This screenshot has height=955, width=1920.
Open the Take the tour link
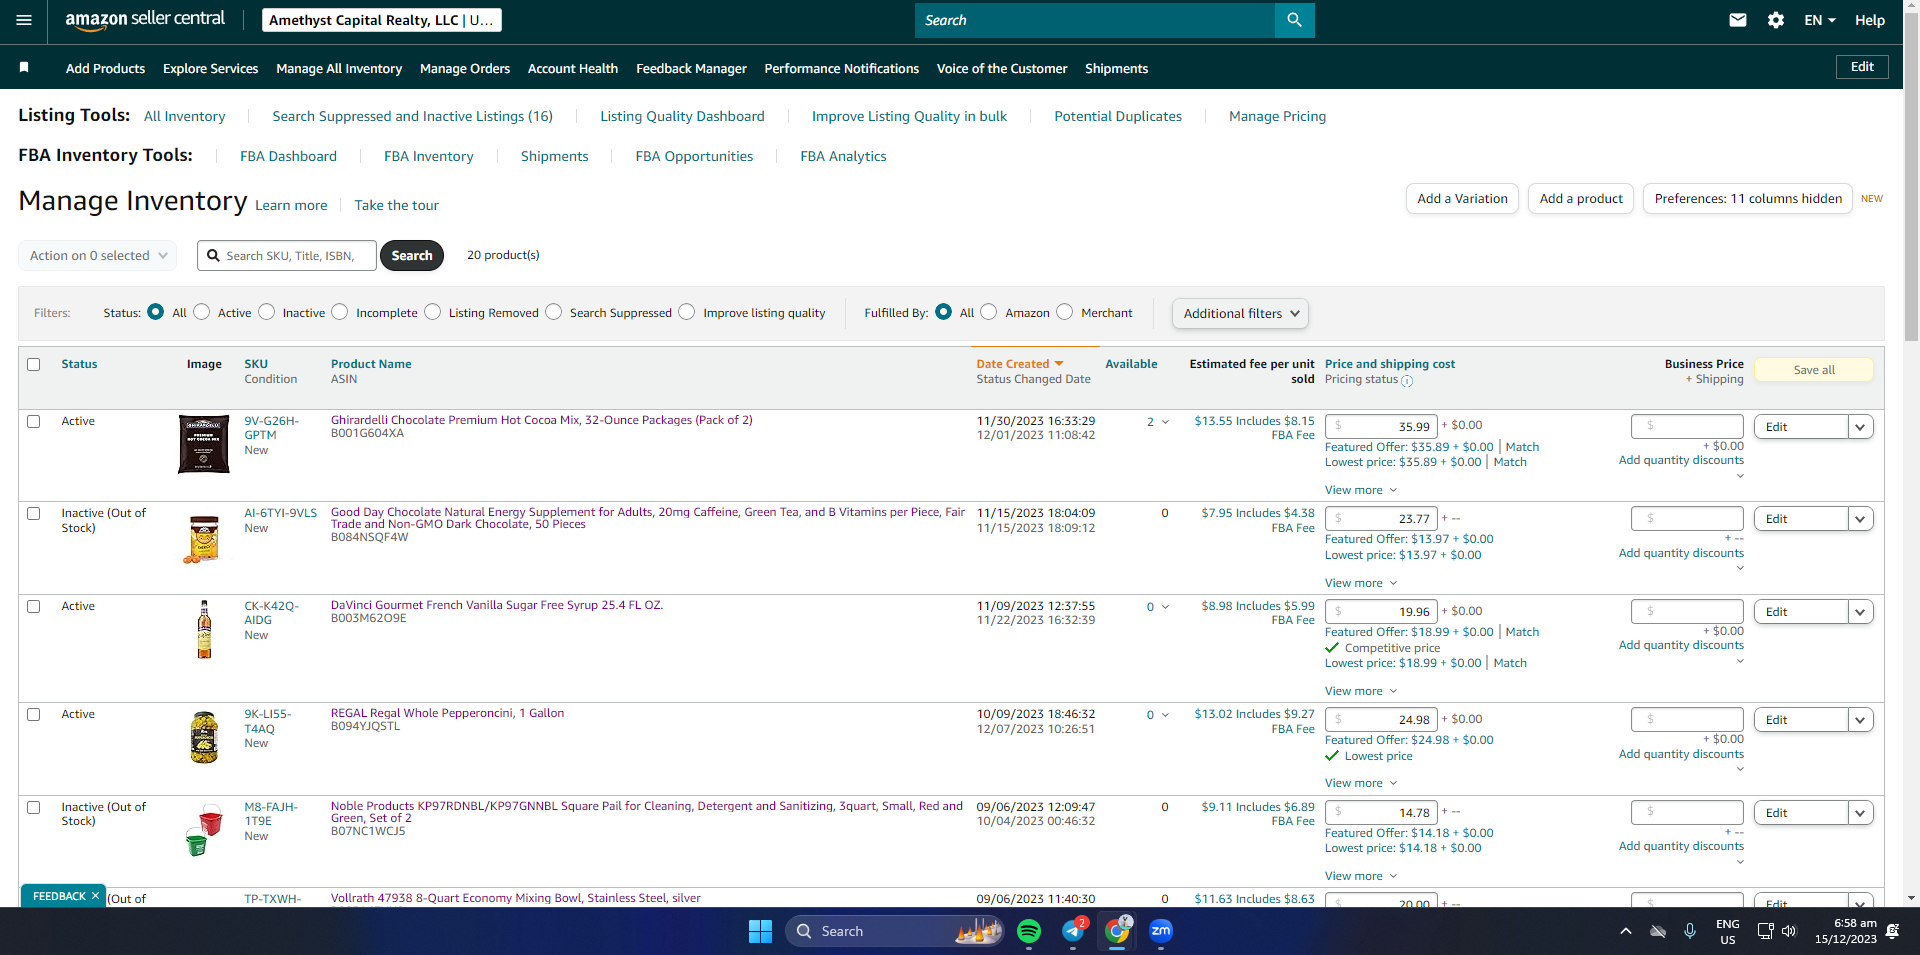click(396, 205)
